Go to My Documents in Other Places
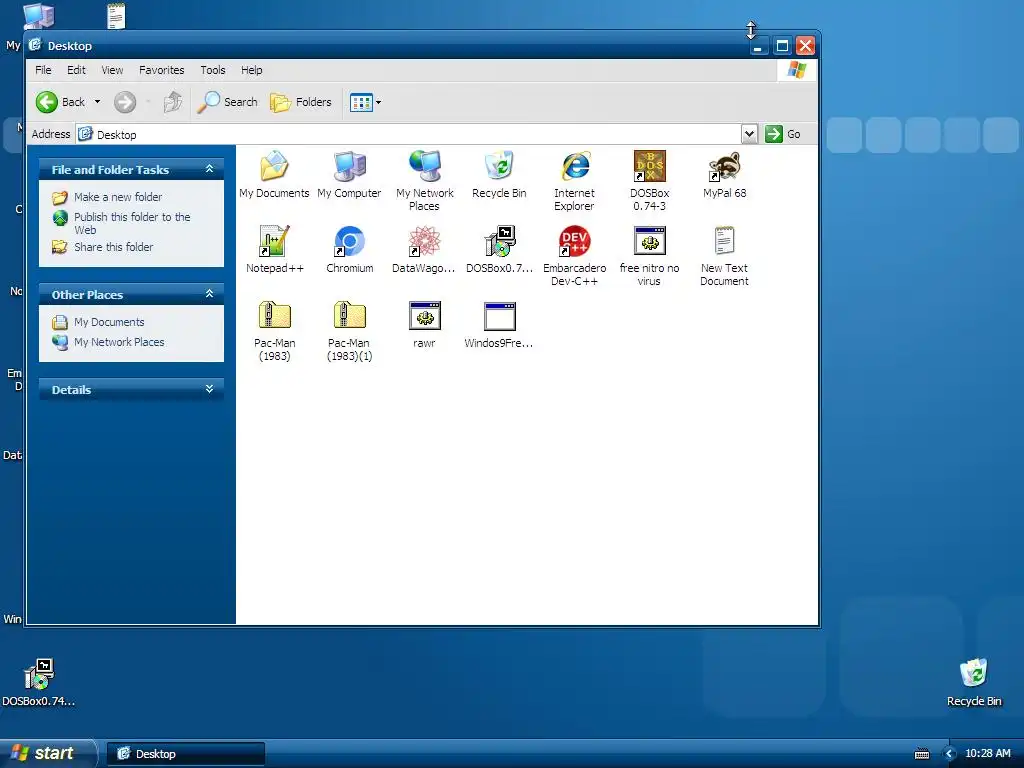This screenshot has width=1024, height=768. click(109, 322)
